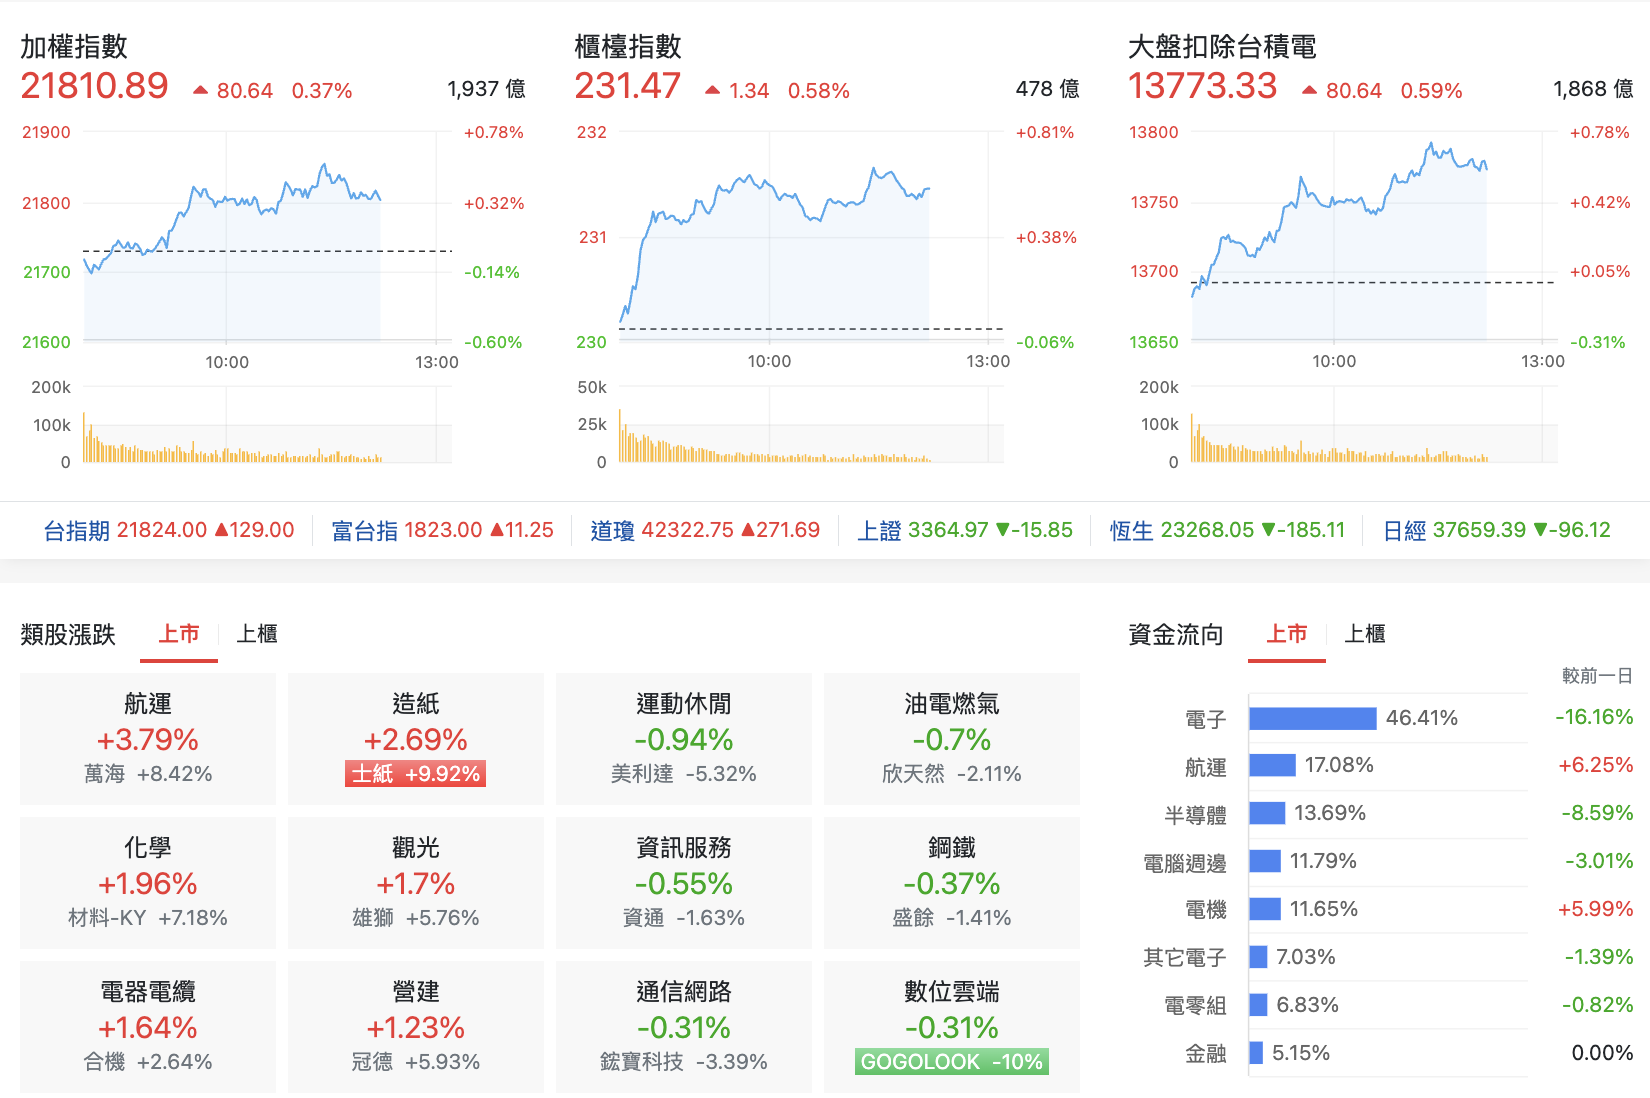Screen dimensions: 1650x1098
Task: Click the 1,937 億 turnover figure
Action: 486,89
